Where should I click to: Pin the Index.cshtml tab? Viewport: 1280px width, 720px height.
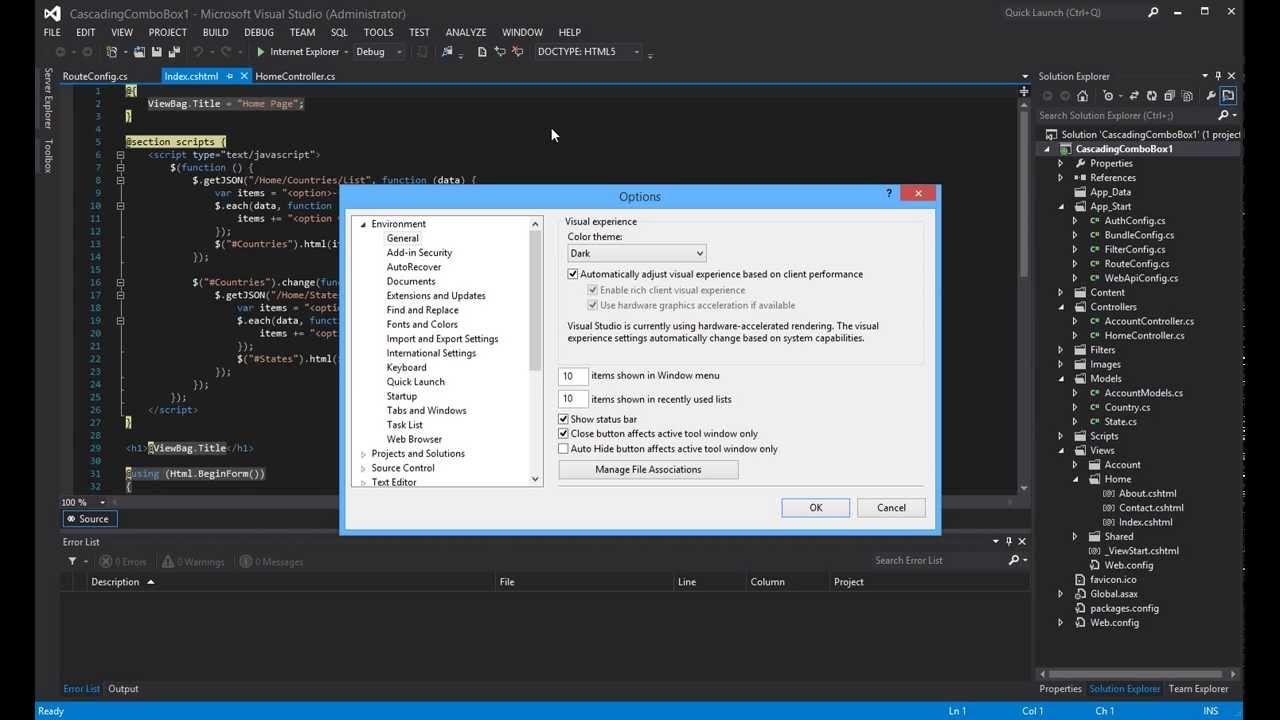(230, 76)
